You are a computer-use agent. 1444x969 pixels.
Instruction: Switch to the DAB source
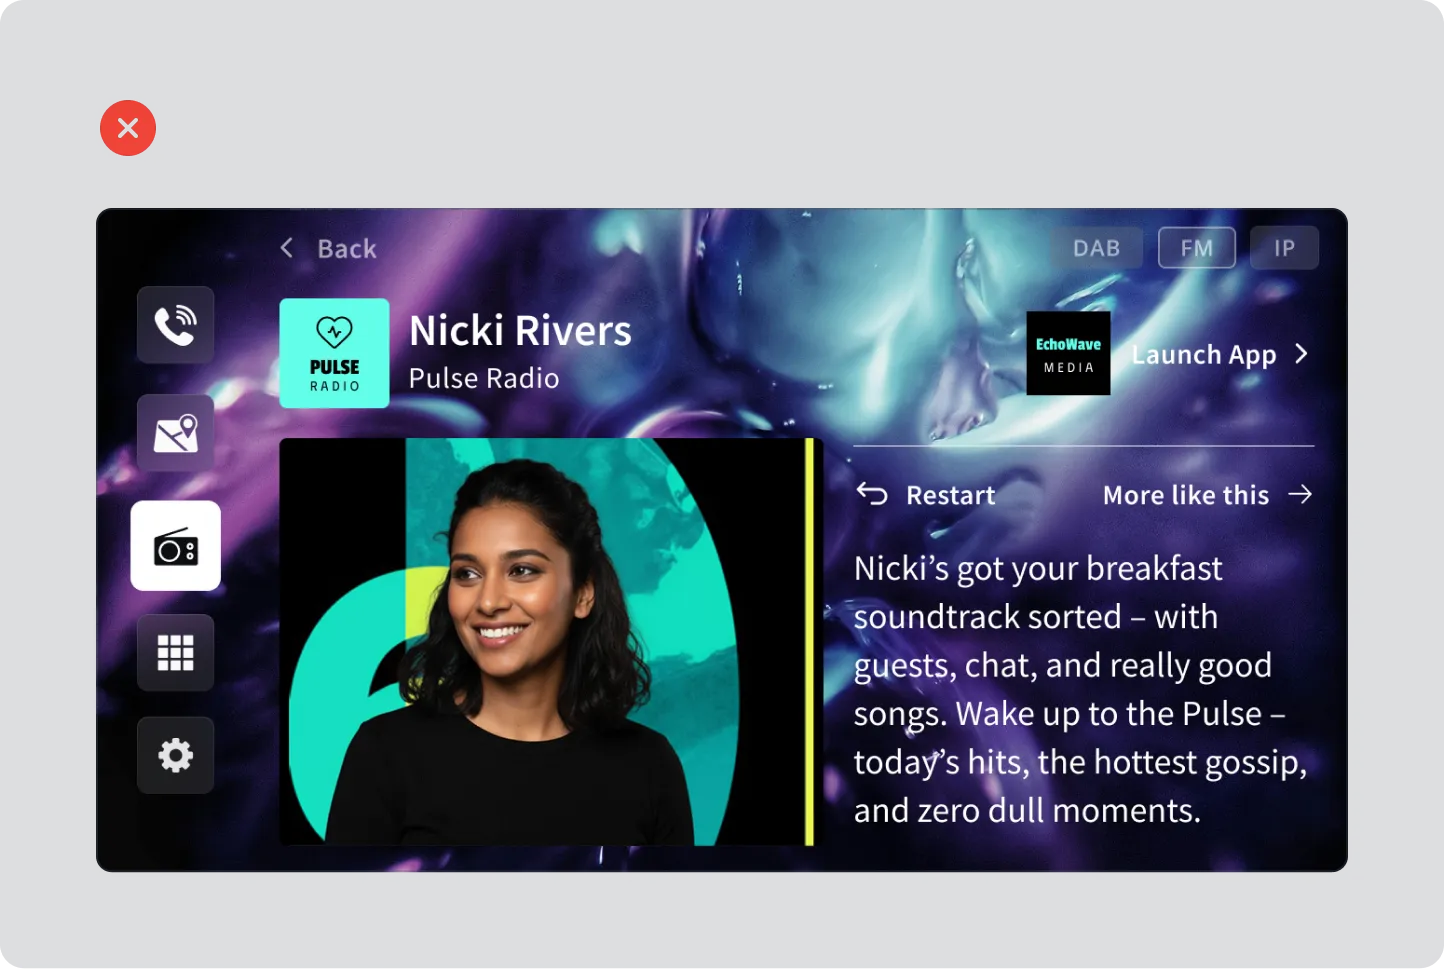[1096, 248]
